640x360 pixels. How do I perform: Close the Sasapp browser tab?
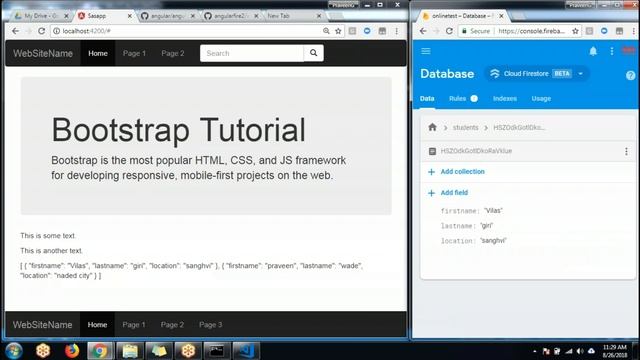point(129,16)
